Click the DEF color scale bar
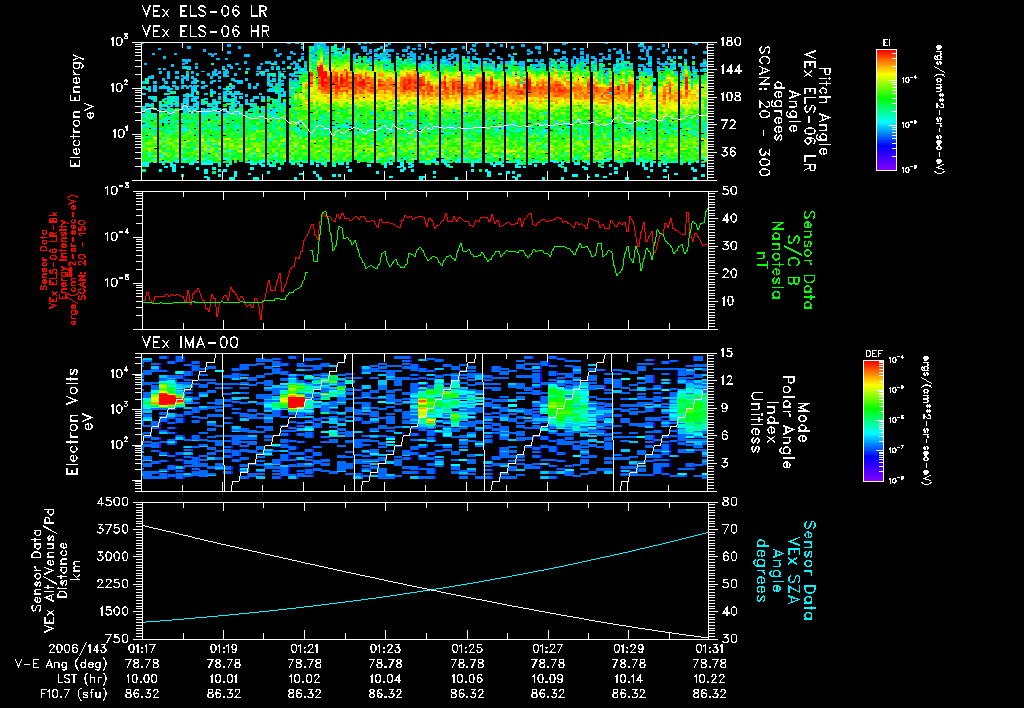Image resolution: width=1024 pixels, height=708 pixels. [873, 421]
